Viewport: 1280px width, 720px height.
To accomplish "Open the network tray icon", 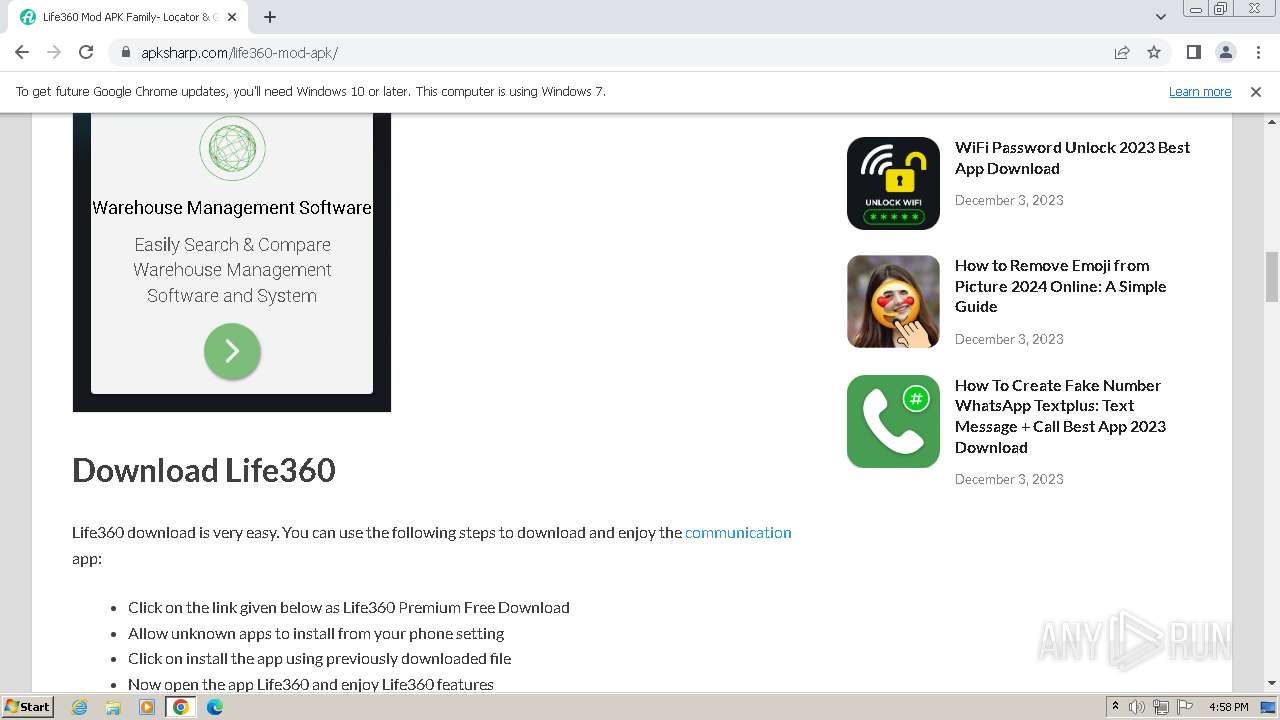I will coord(1161,707).
